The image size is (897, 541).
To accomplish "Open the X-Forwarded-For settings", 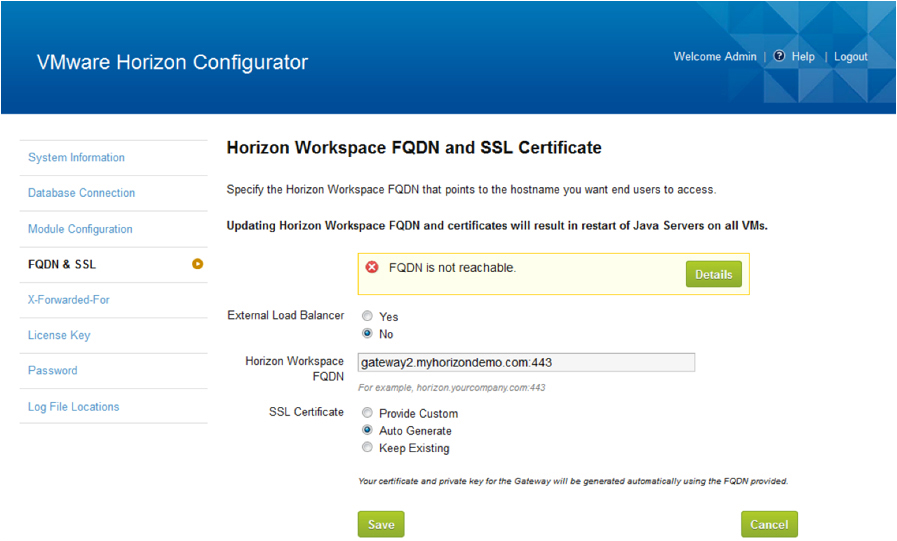I will (x=69, y=300).
